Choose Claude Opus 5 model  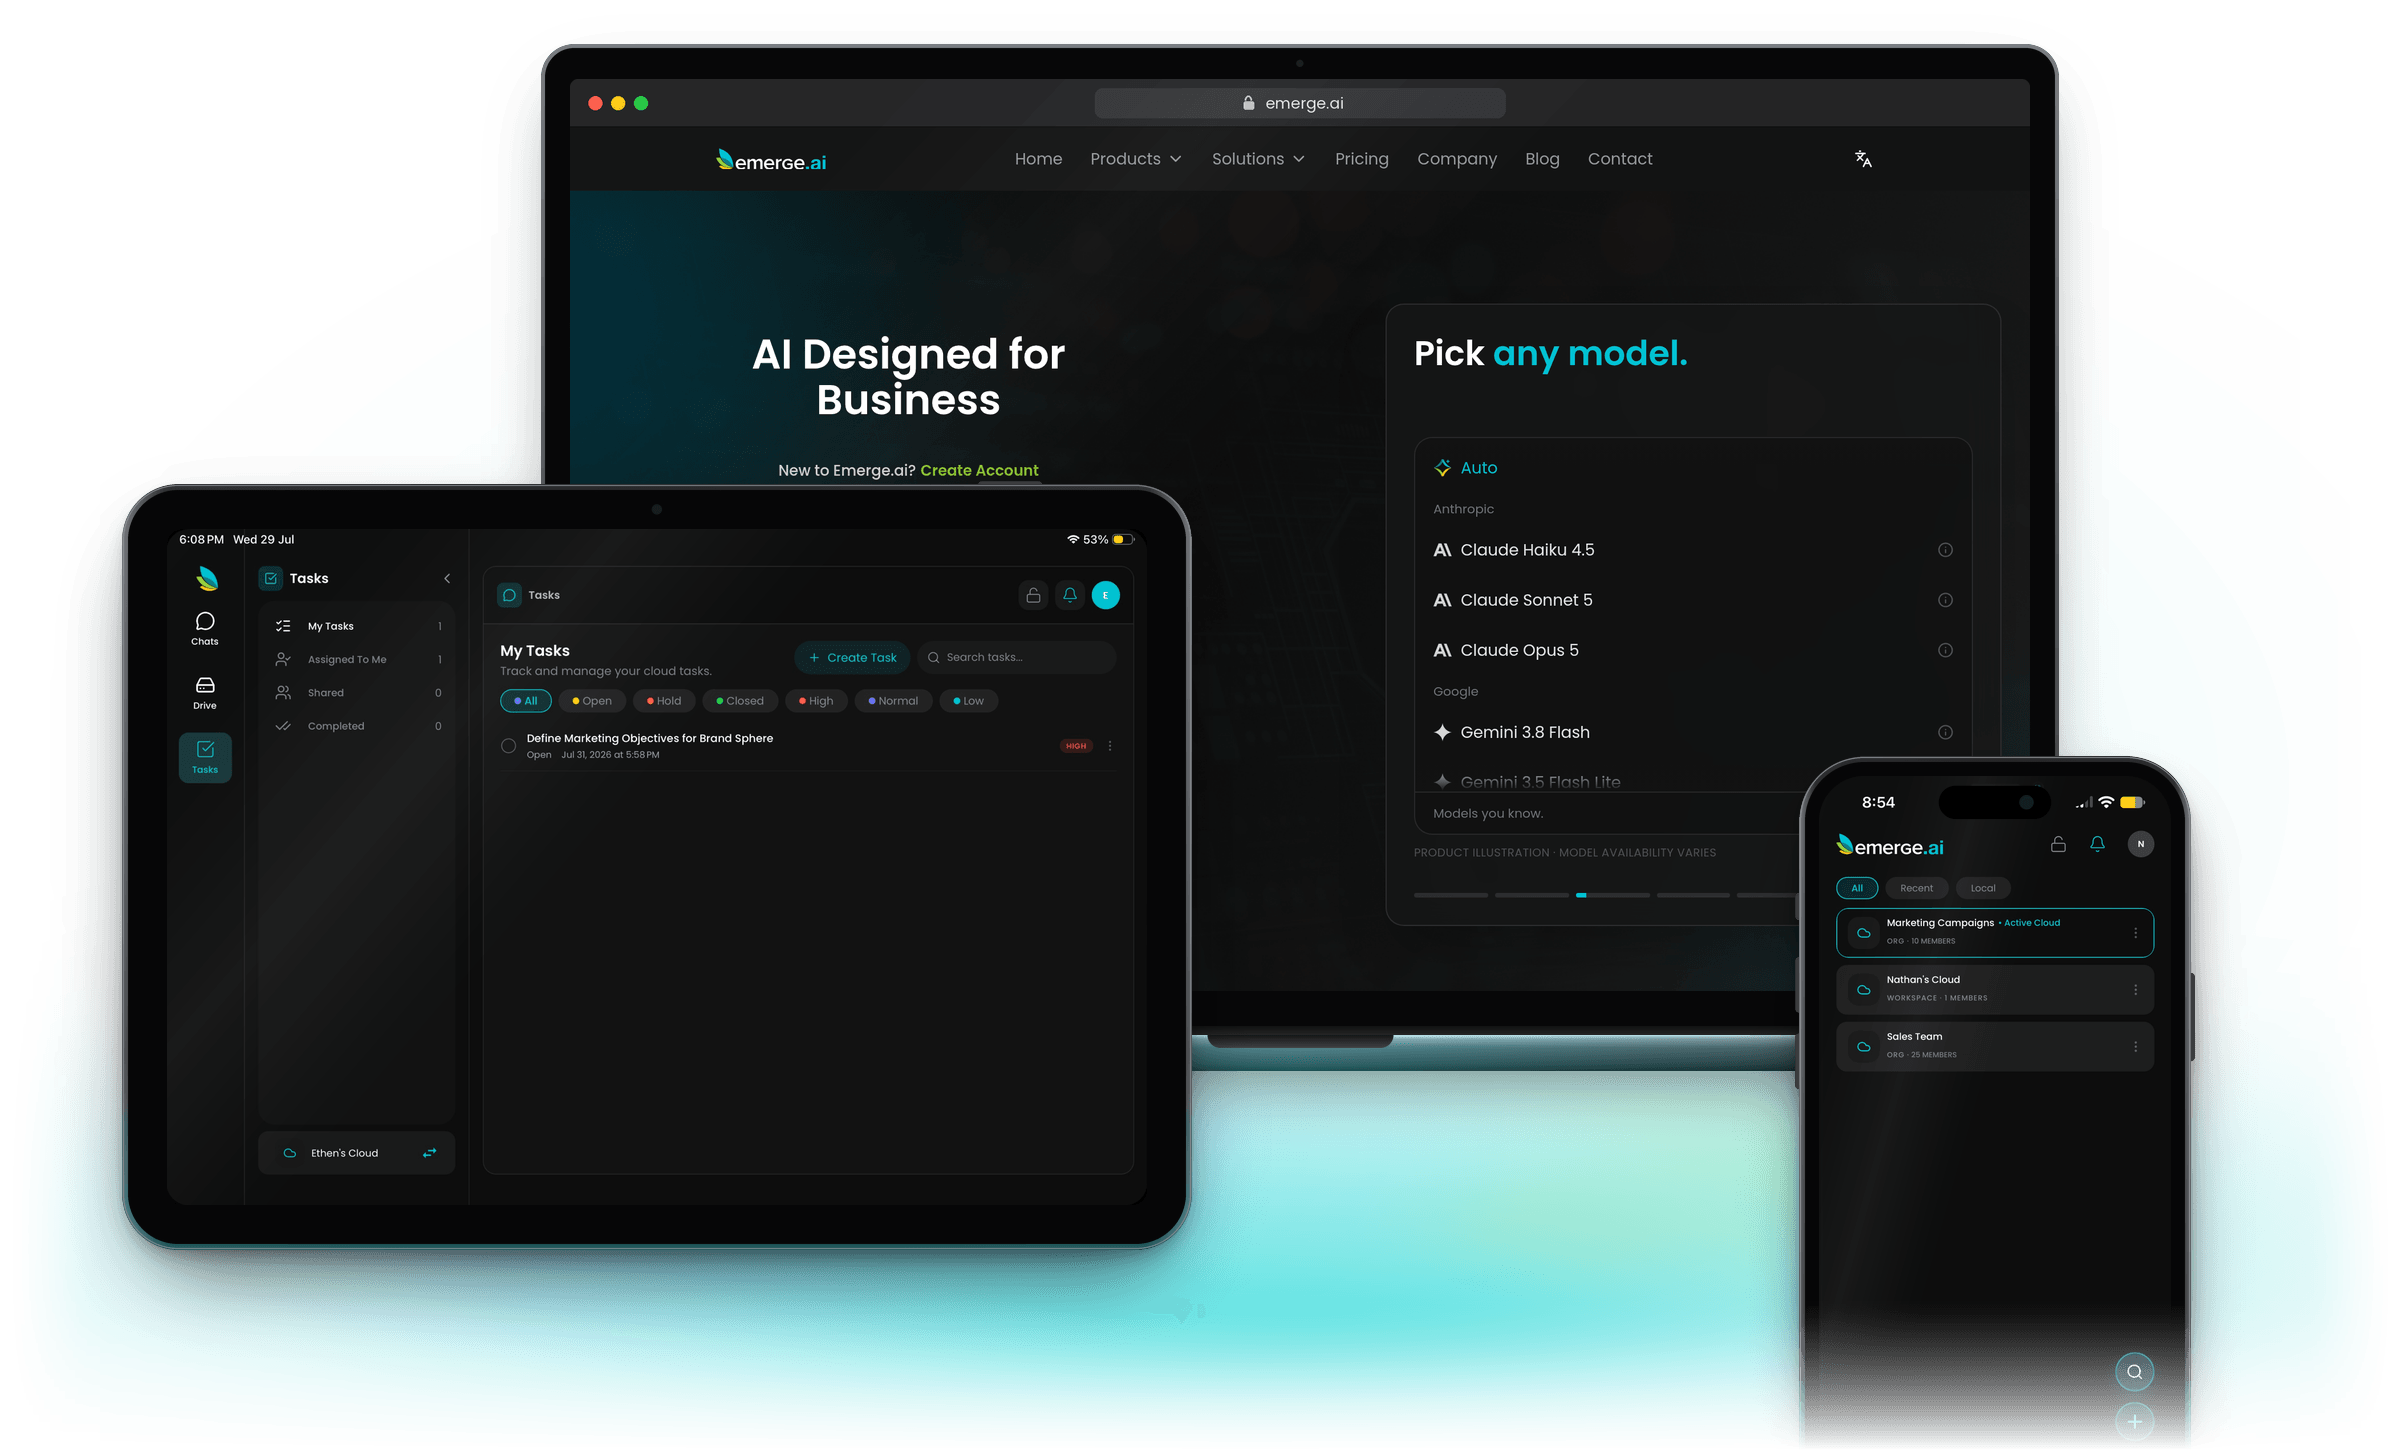(1692, 650)
